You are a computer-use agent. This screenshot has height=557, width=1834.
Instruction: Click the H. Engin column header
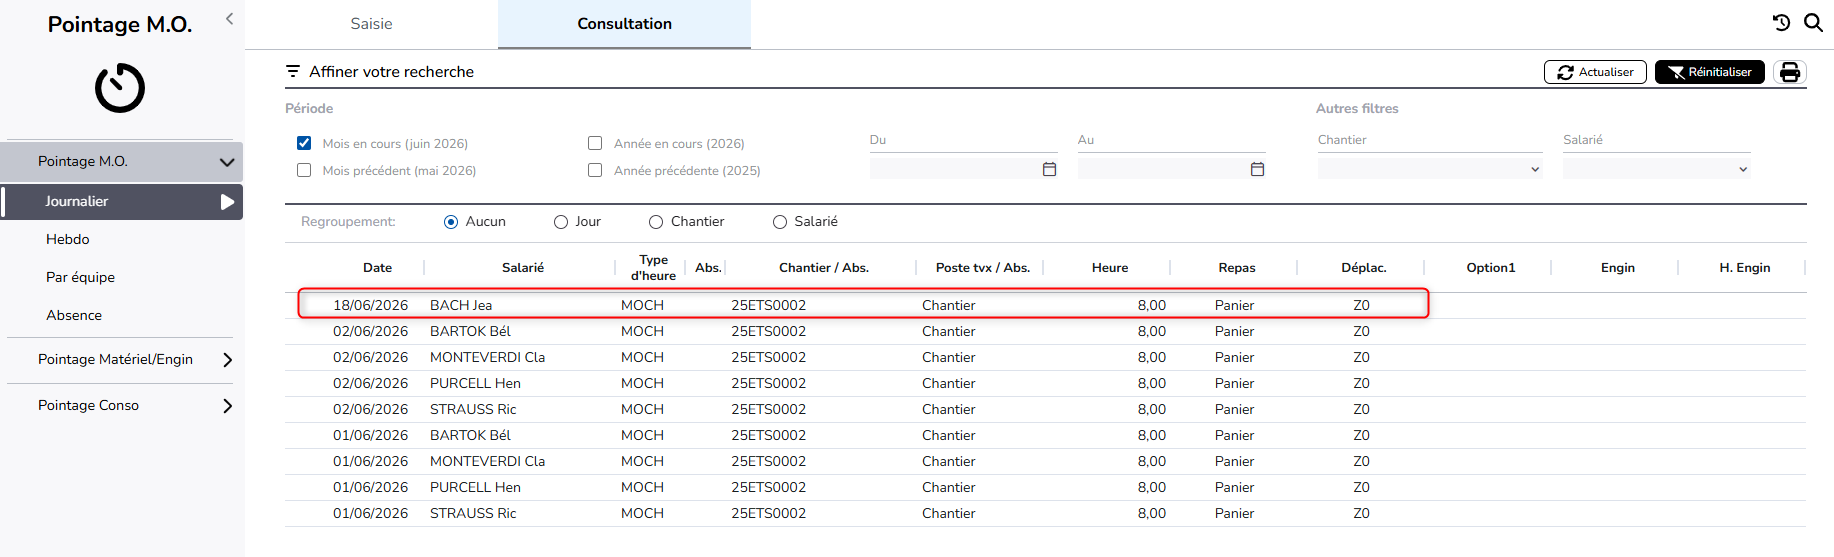point(1745,268)
